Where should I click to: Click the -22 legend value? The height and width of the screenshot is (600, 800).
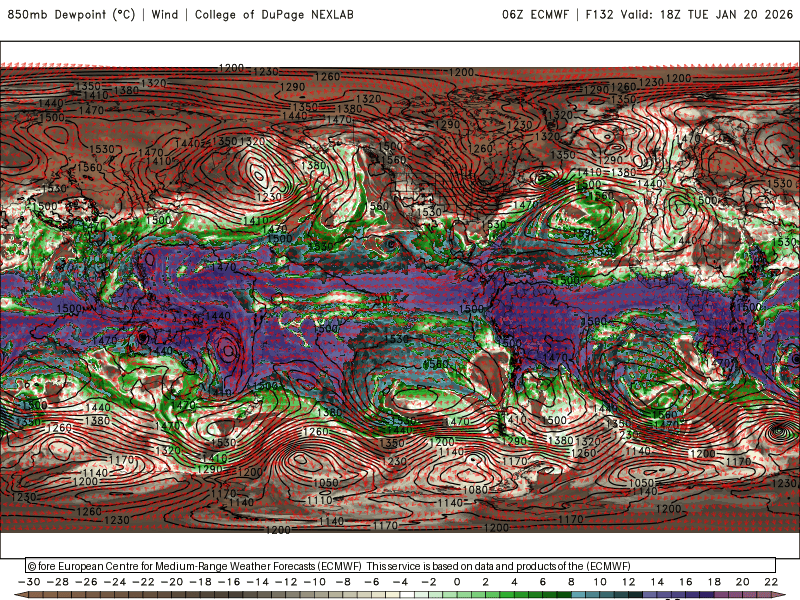[x=143, y=582]
